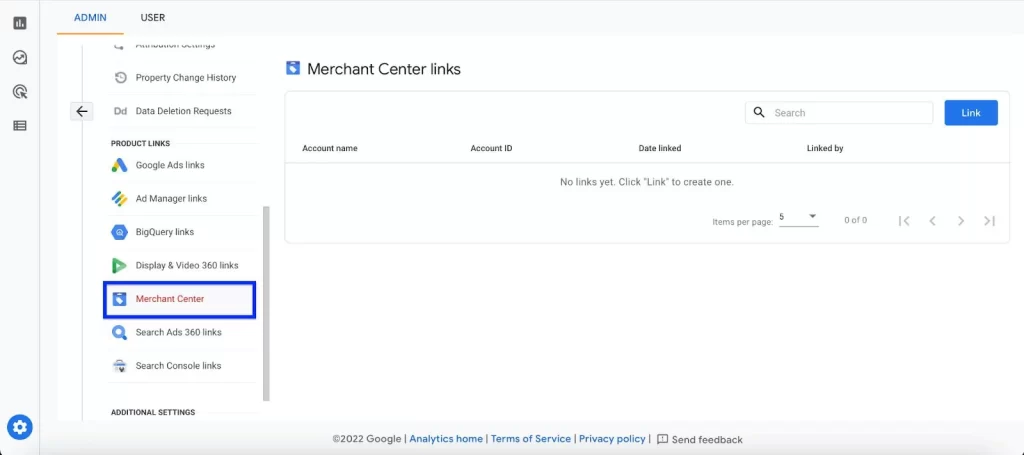
Task: Open Ad Manager links
Action: pos(171,198)
